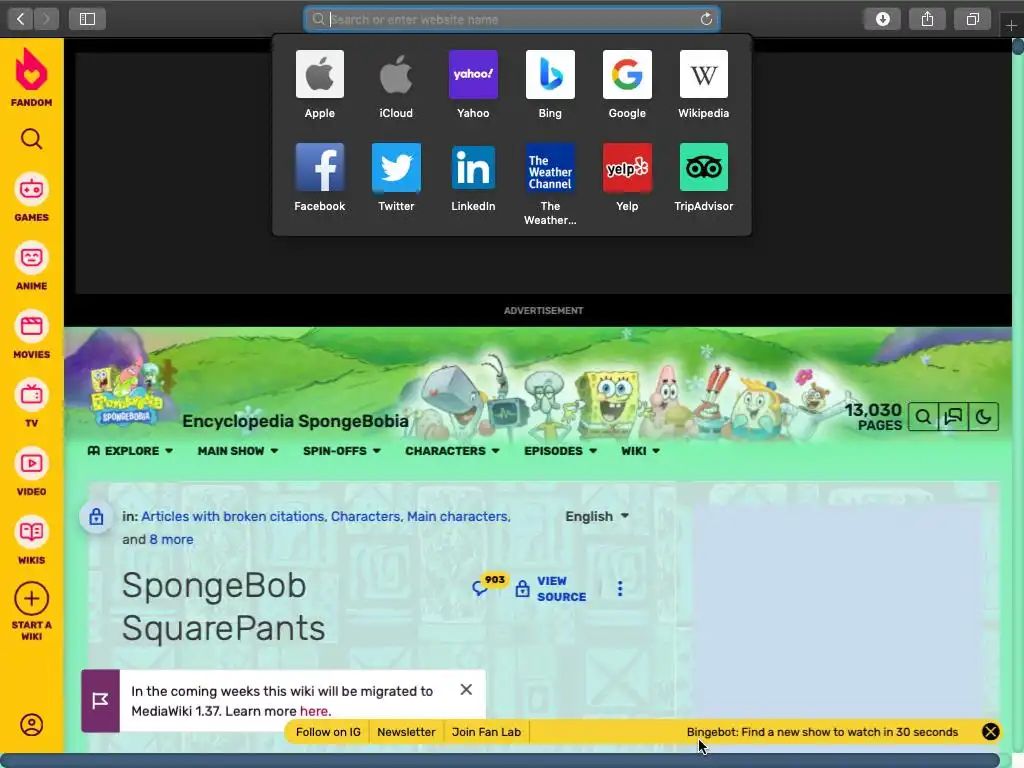Screen dimensions: 1024x768
Task: Open the Games section in Fandom sidebar
Action: point(31,197)
